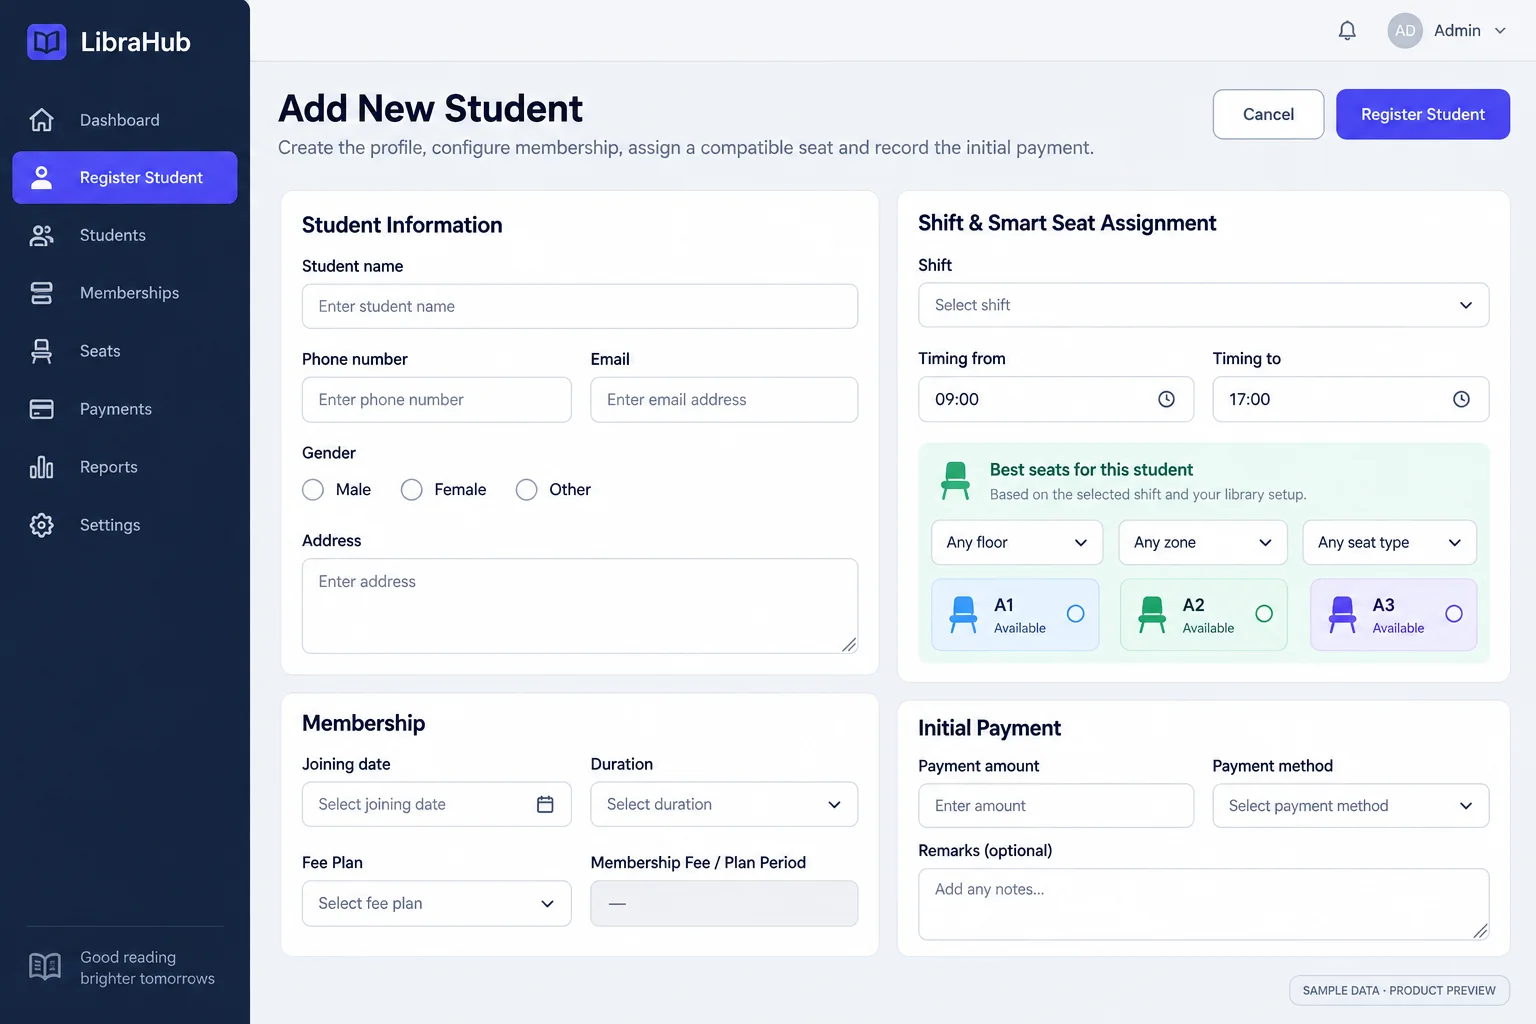1536x1024 pixels.
Task: Click the Register Student submit button
Action: pos(1422,114)
